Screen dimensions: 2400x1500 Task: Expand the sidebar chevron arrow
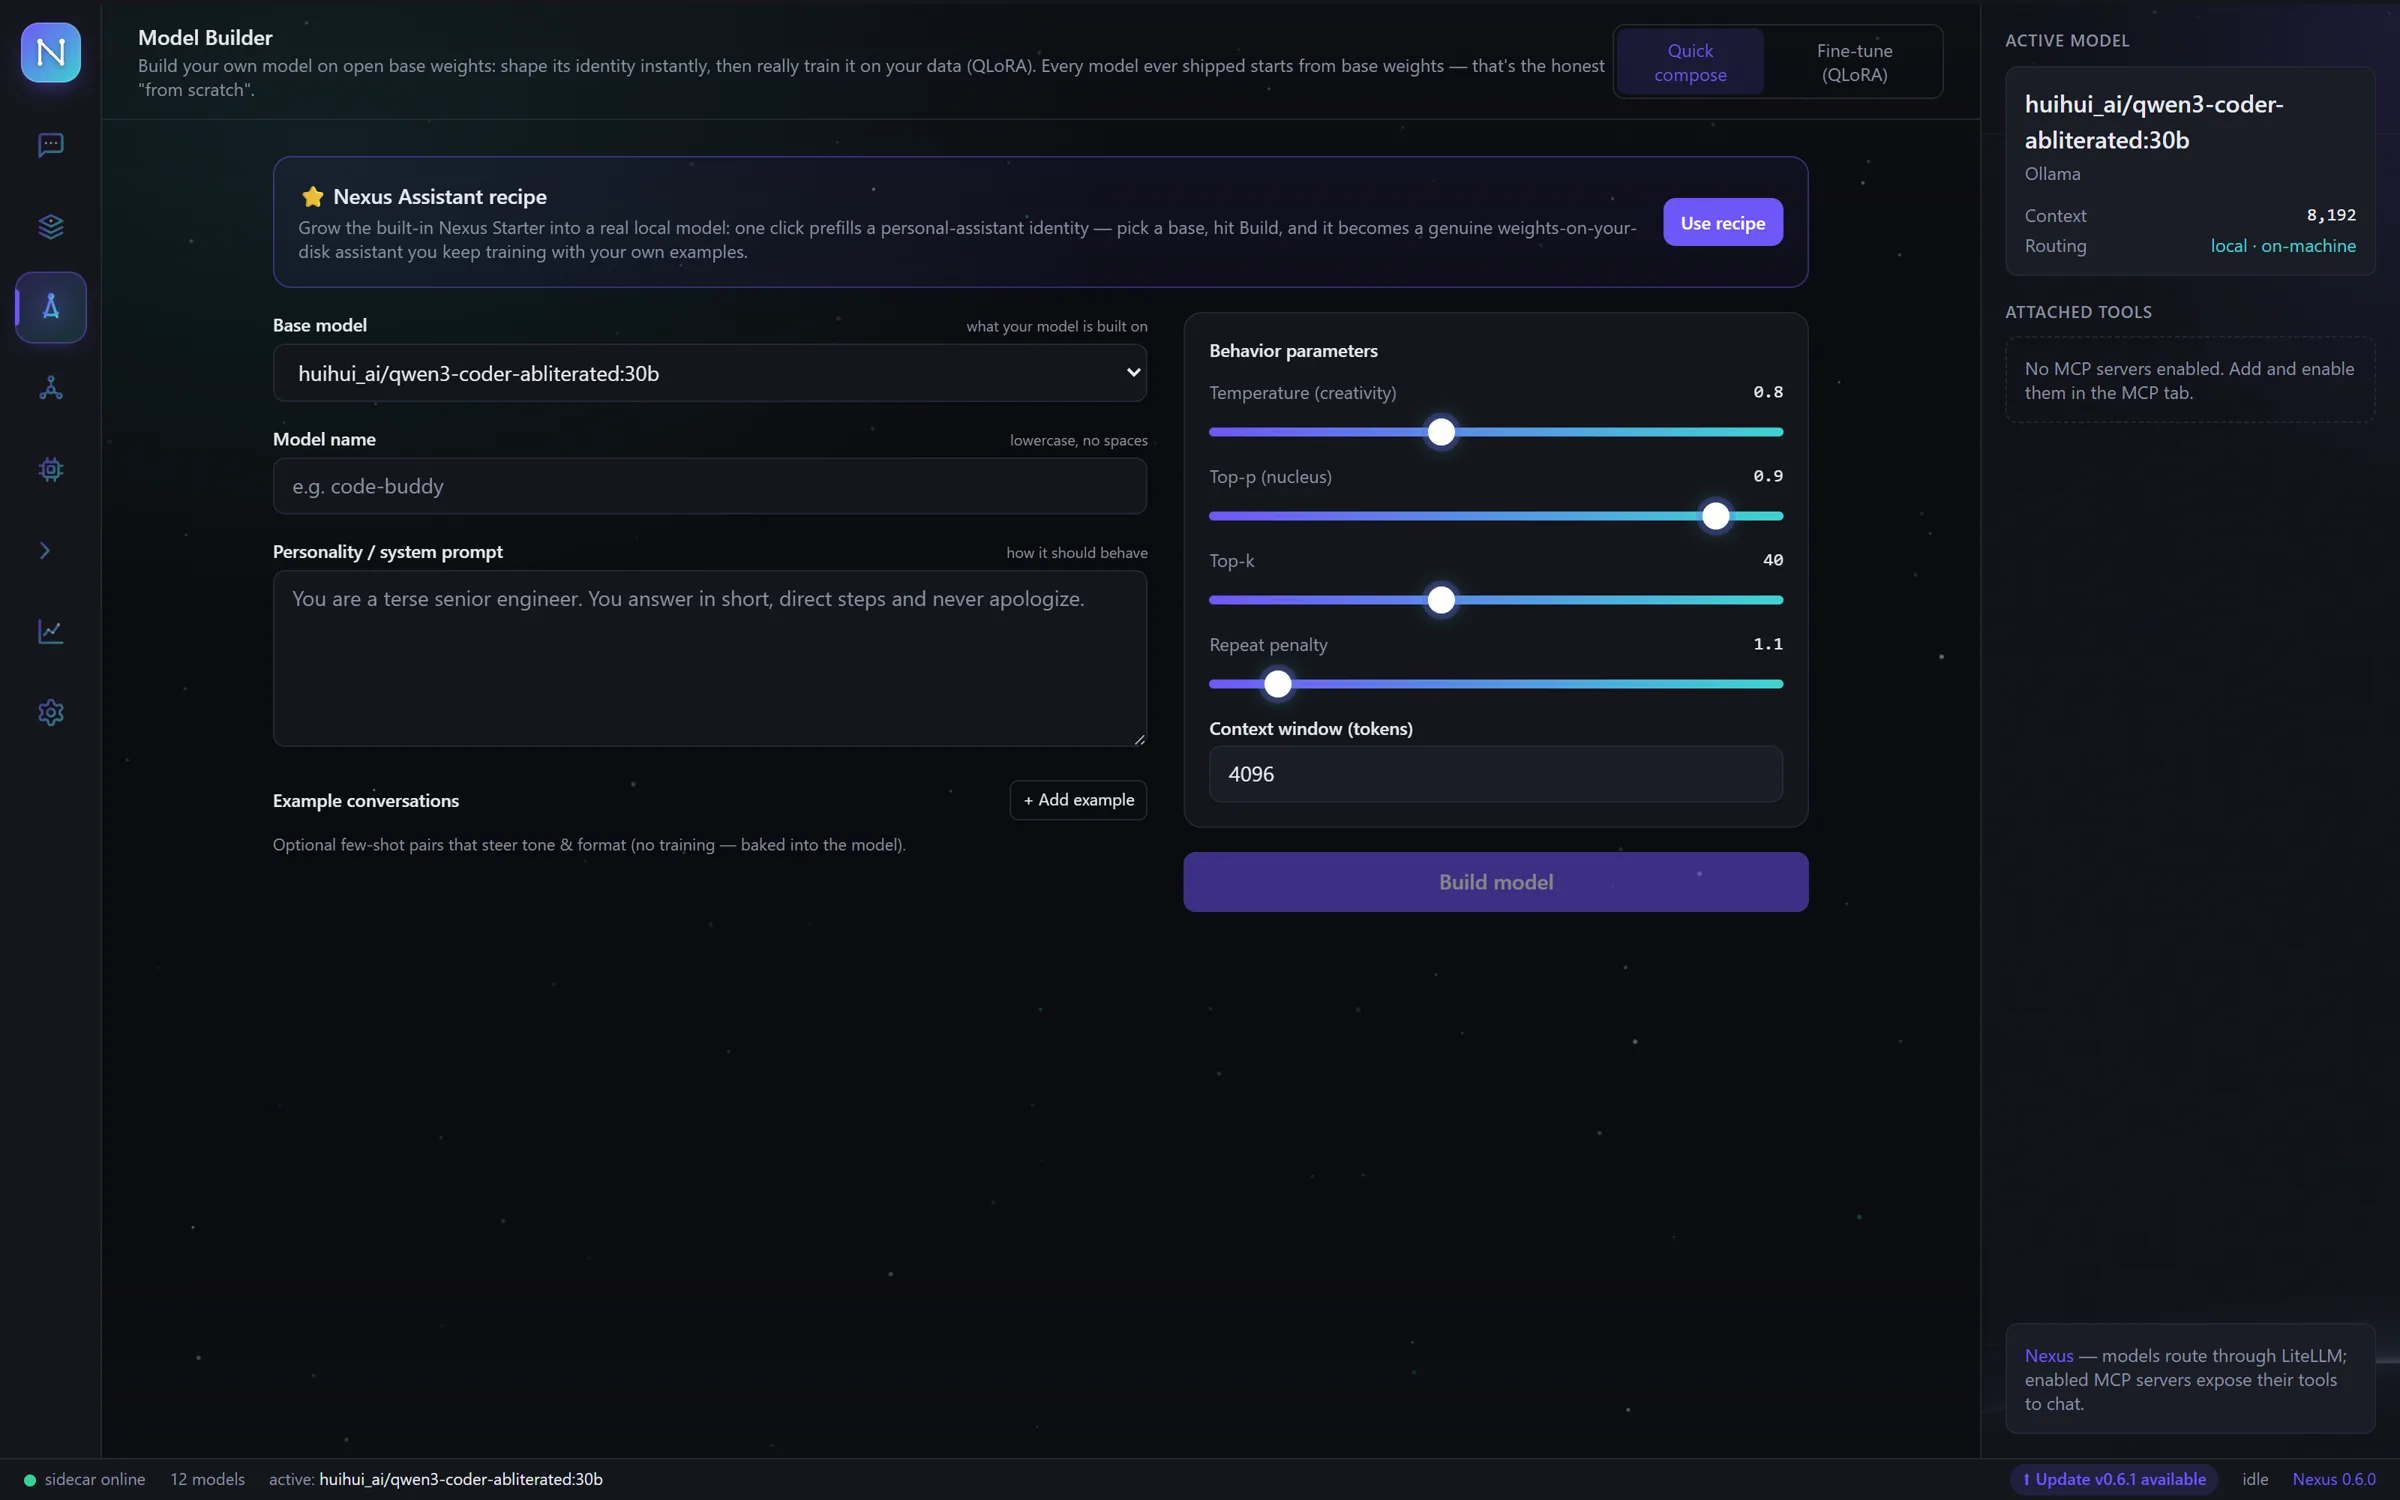click(45, 550)
